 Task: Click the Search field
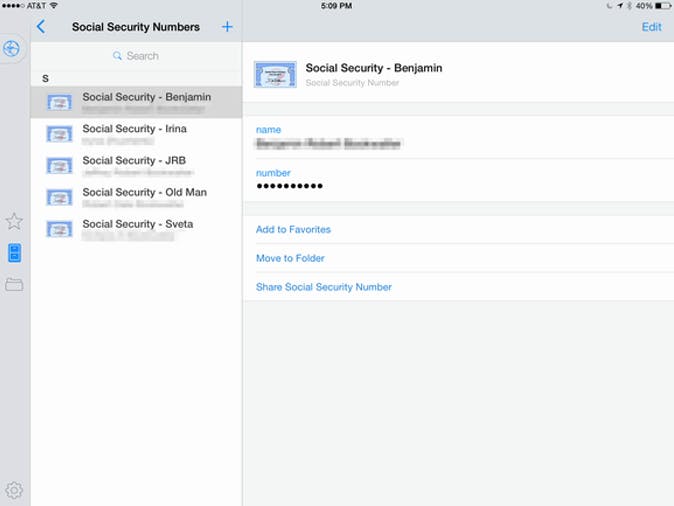coord(136,56)
